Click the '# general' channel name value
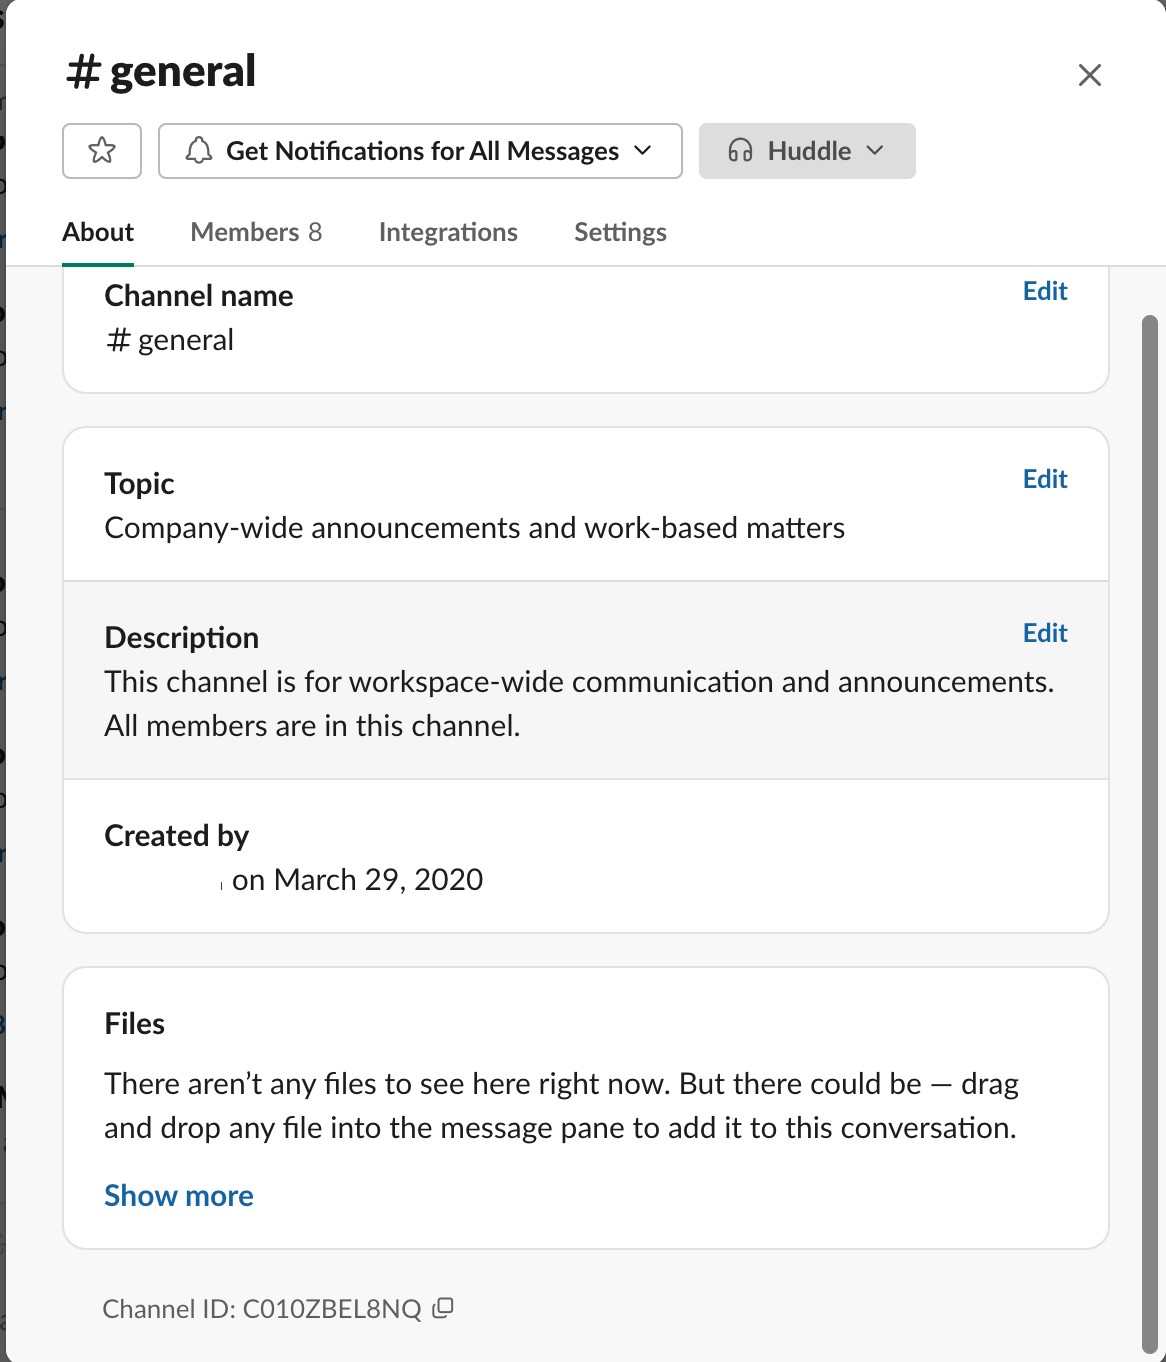Image resolution: width=1166 pixels, height=1362 pixels. point(170,340)
